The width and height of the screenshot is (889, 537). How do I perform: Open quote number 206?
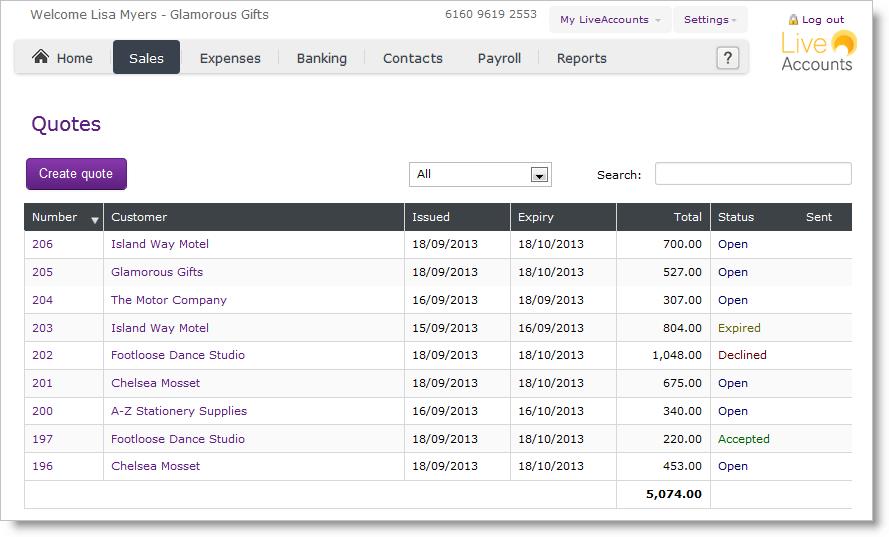click(x=43, y=244)
